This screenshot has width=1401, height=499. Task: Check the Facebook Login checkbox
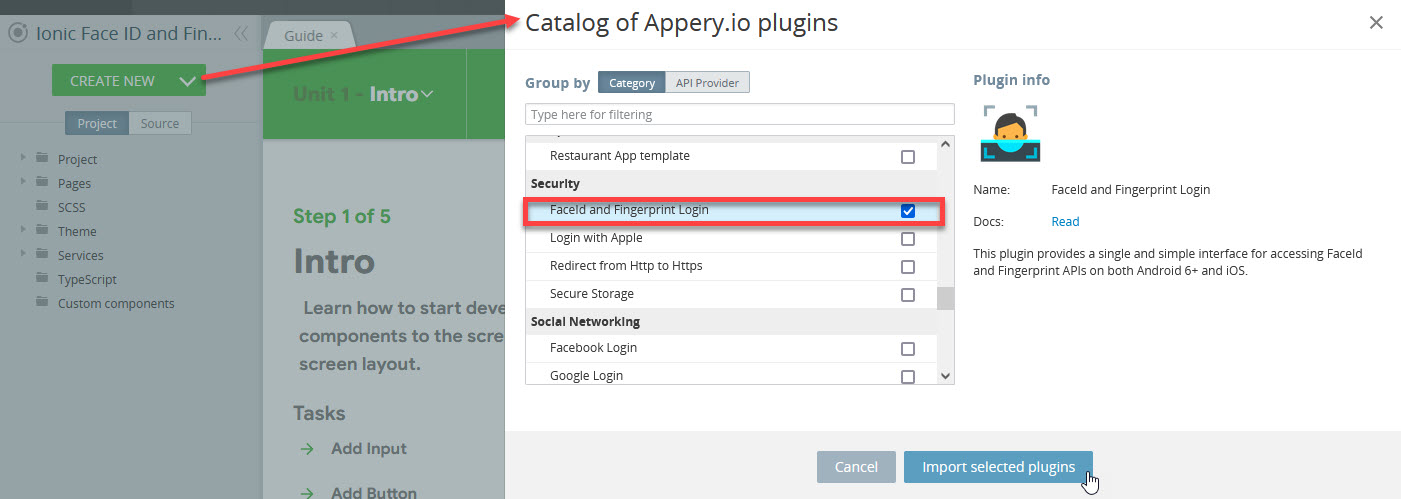(x=908, y=349)
